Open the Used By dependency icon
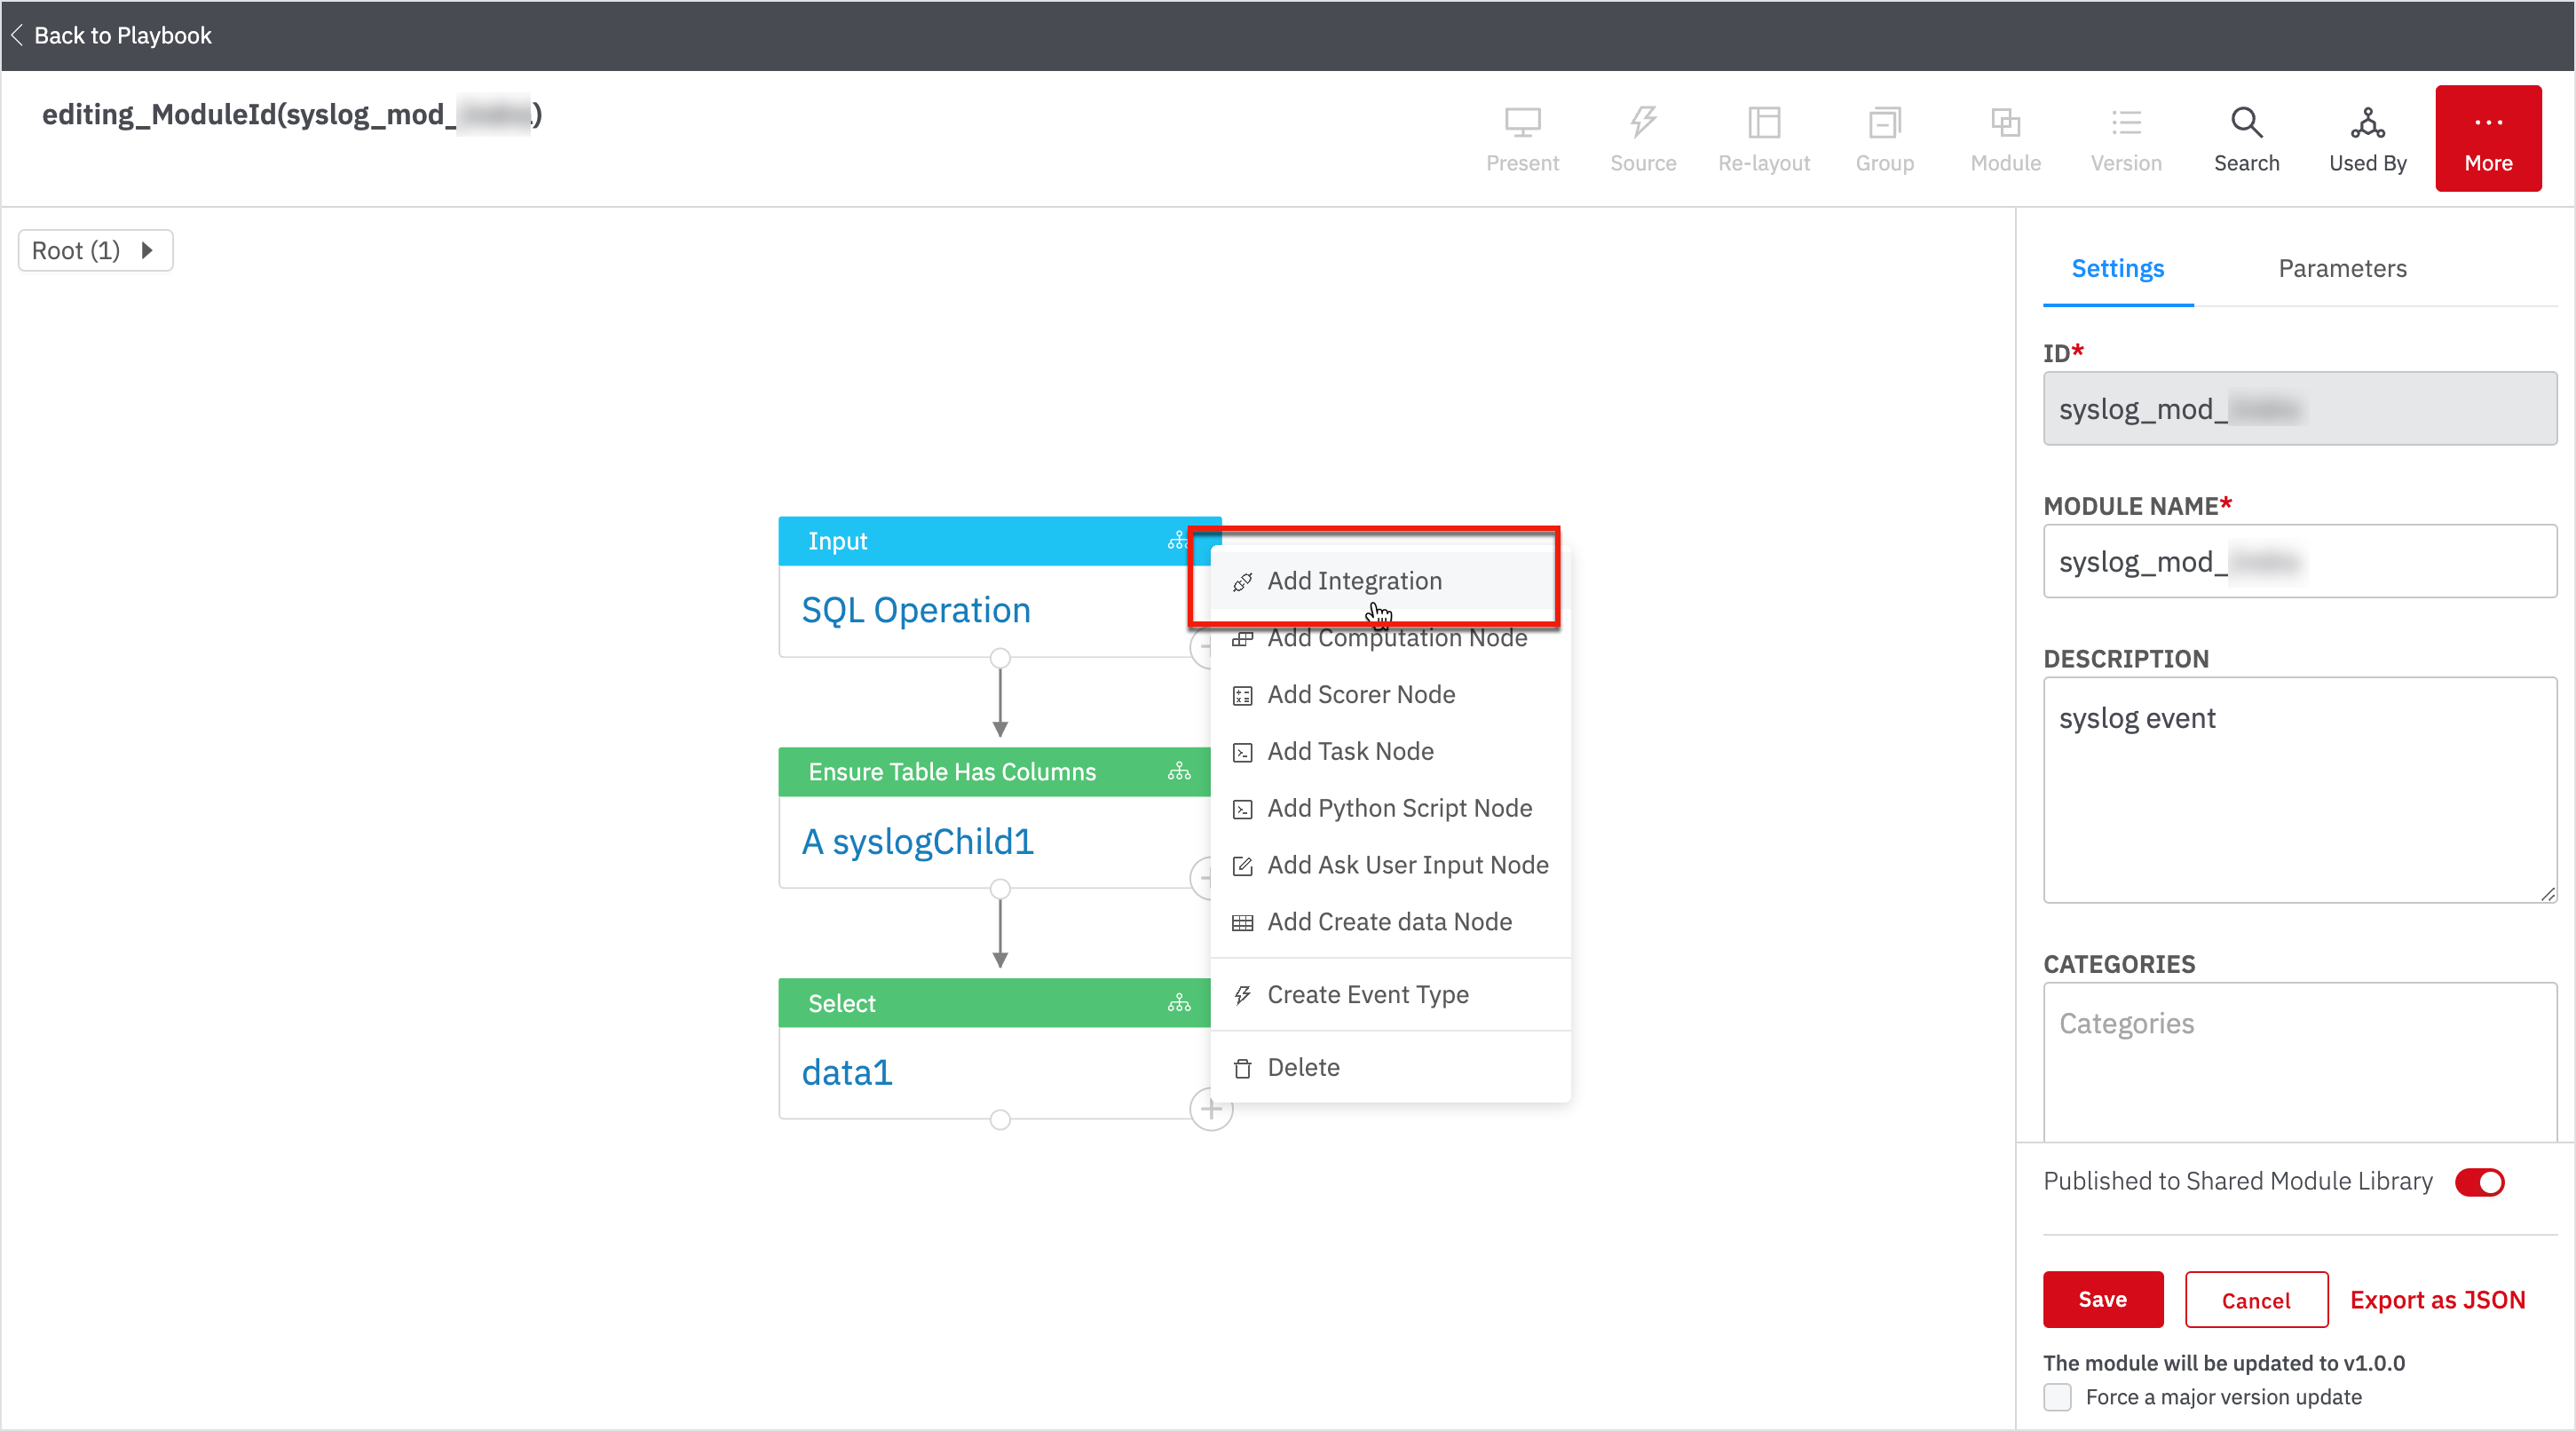This screenshot has height=1431, width=2576. (2366, 123)
